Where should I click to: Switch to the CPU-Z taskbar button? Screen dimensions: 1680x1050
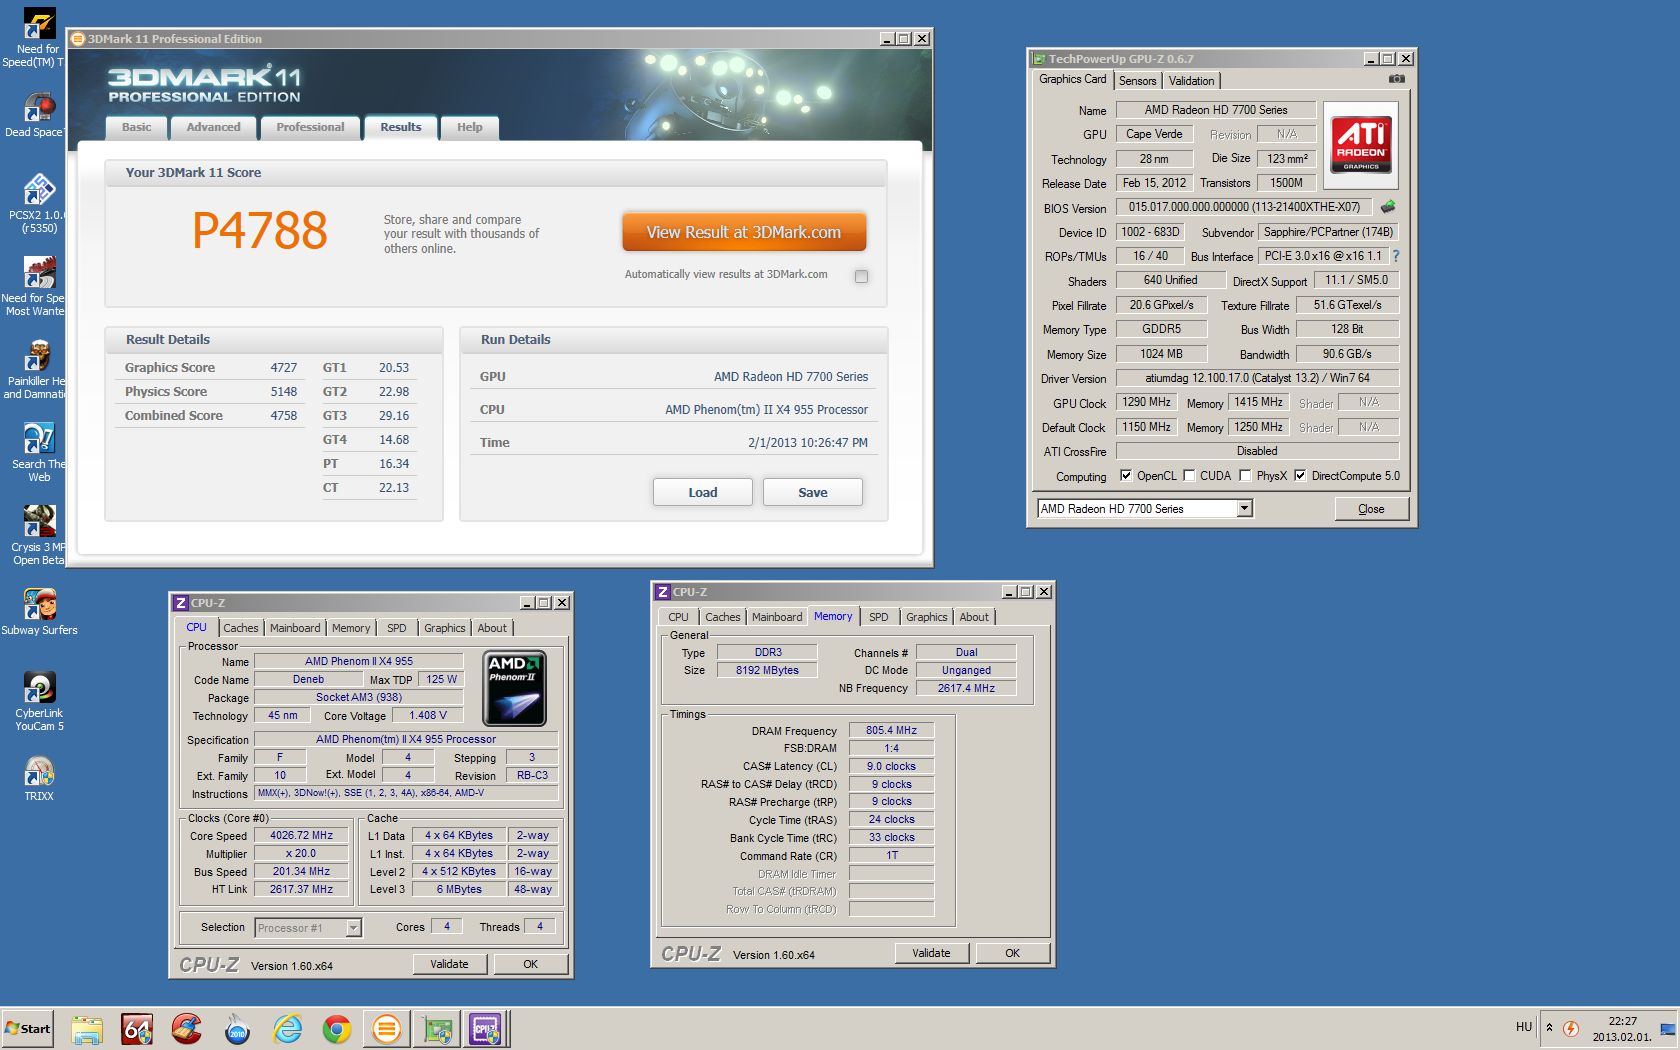[x=487, y=1029]
